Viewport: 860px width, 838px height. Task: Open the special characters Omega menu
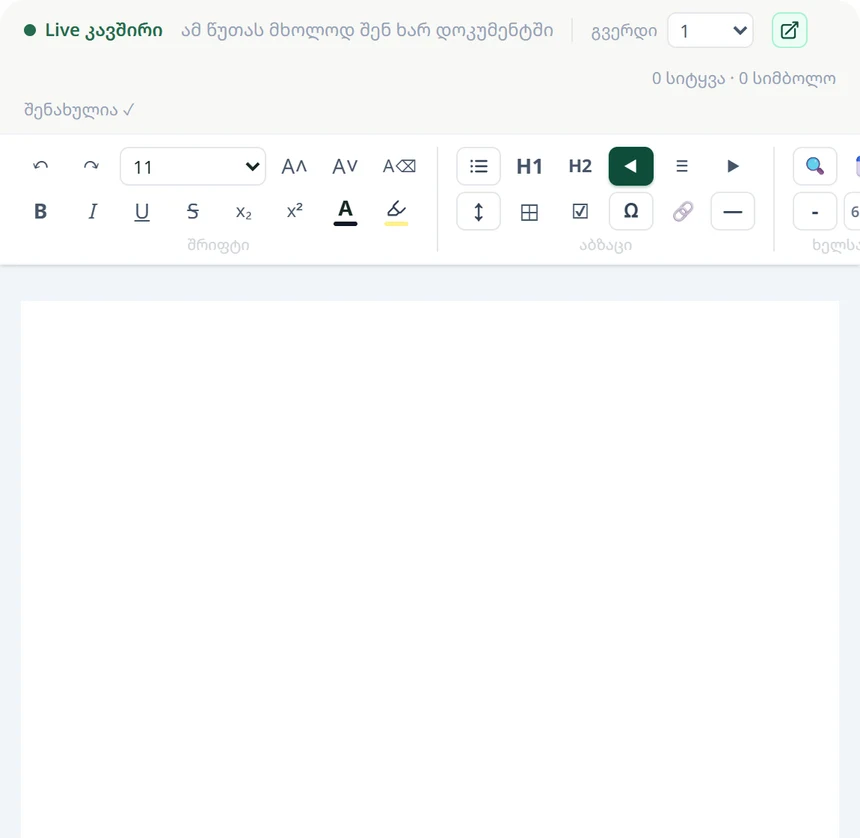pos(631,211)
